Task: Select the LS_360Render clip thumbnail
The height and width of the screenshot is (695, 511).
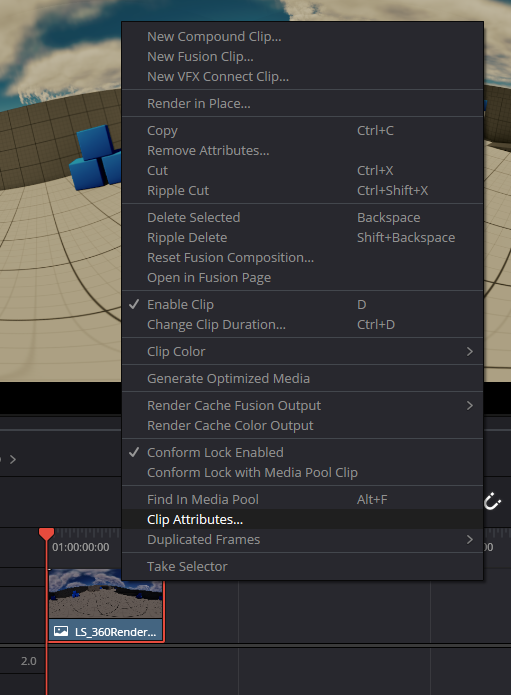Action: click(x=105, y=594)
